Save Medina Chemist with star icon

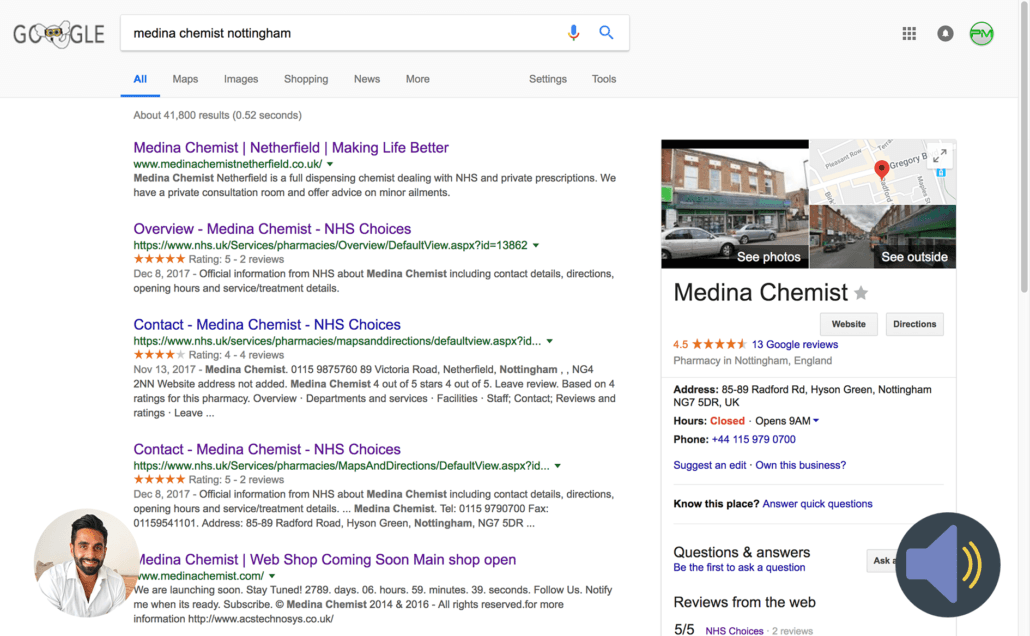click(x=861, y=293)
